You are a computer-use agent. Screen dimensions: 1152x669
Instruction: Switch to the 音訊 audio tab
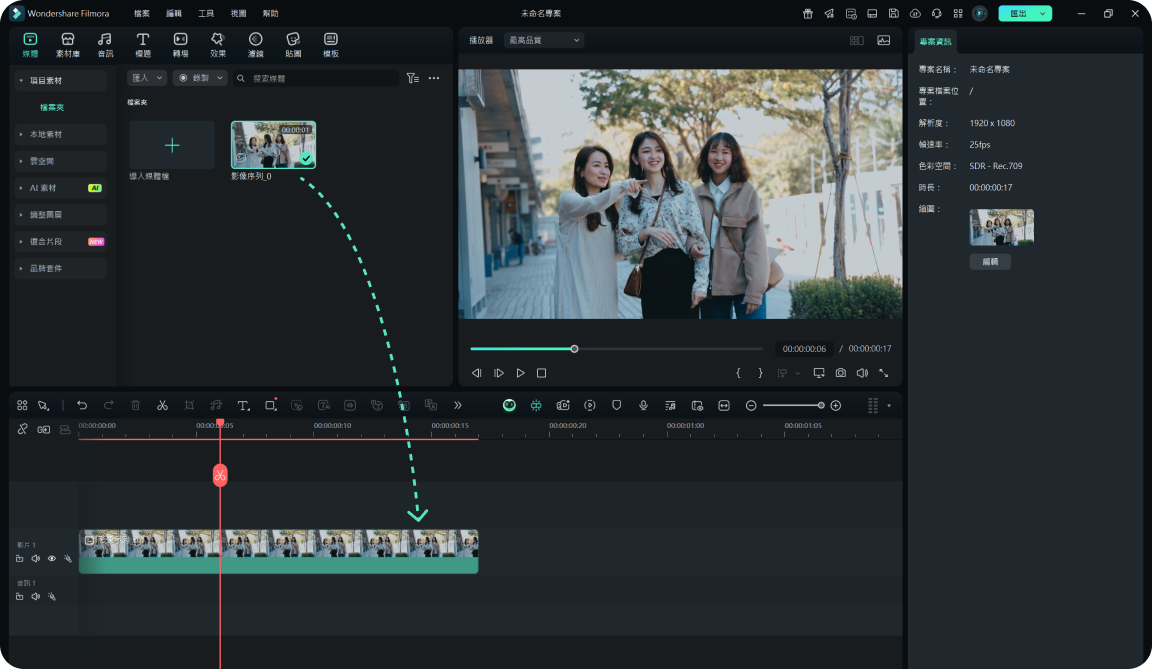105,45
